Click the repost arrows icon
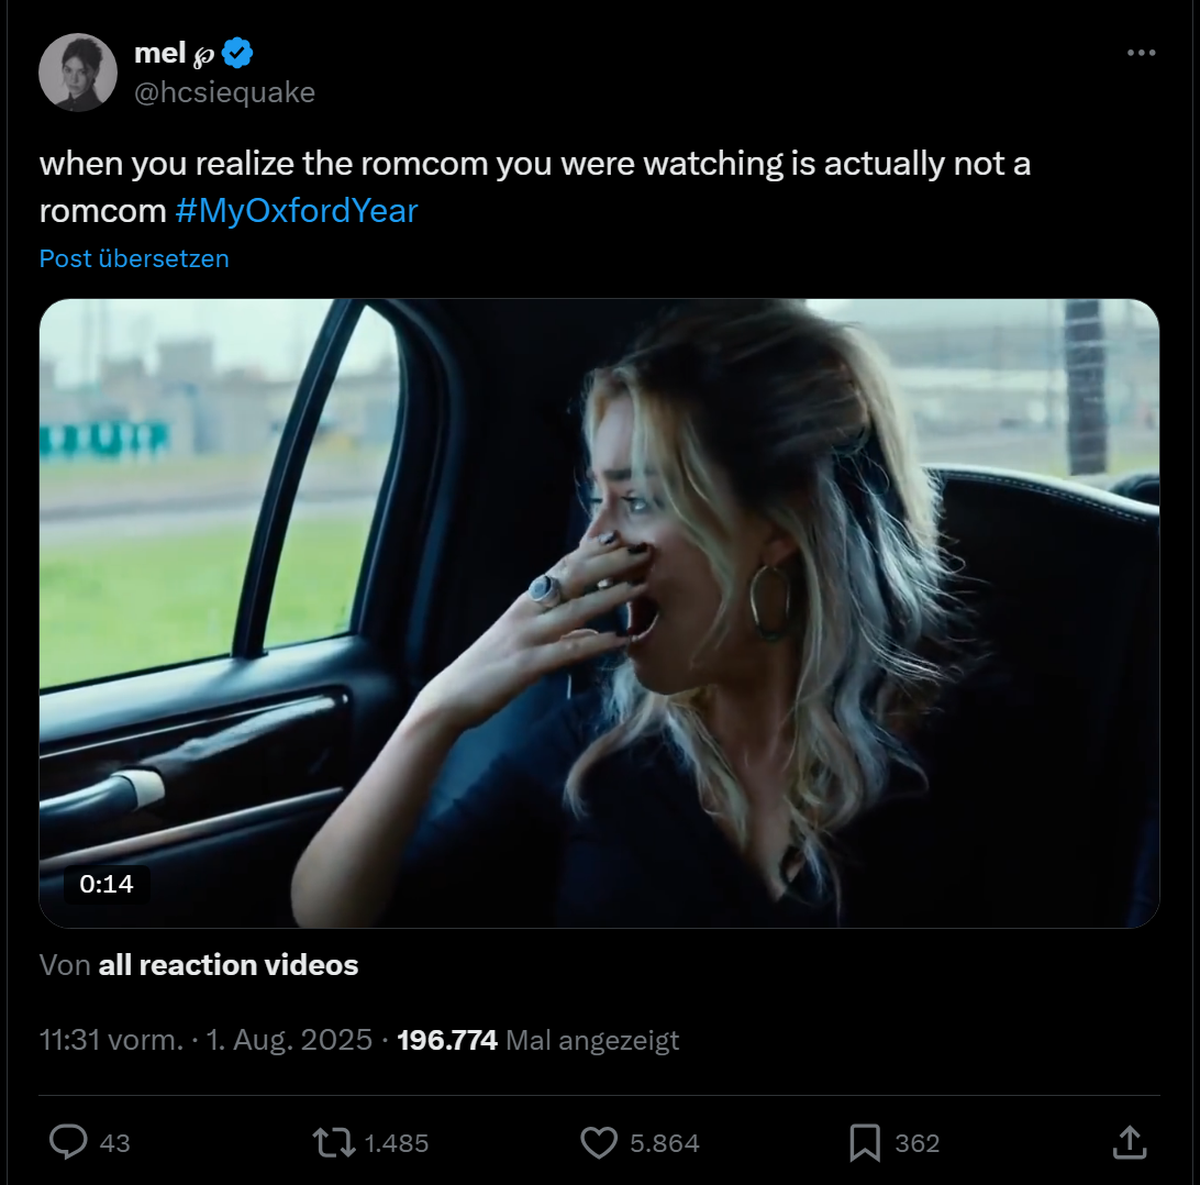1200x1185 pixels. tap(333, 1142)
